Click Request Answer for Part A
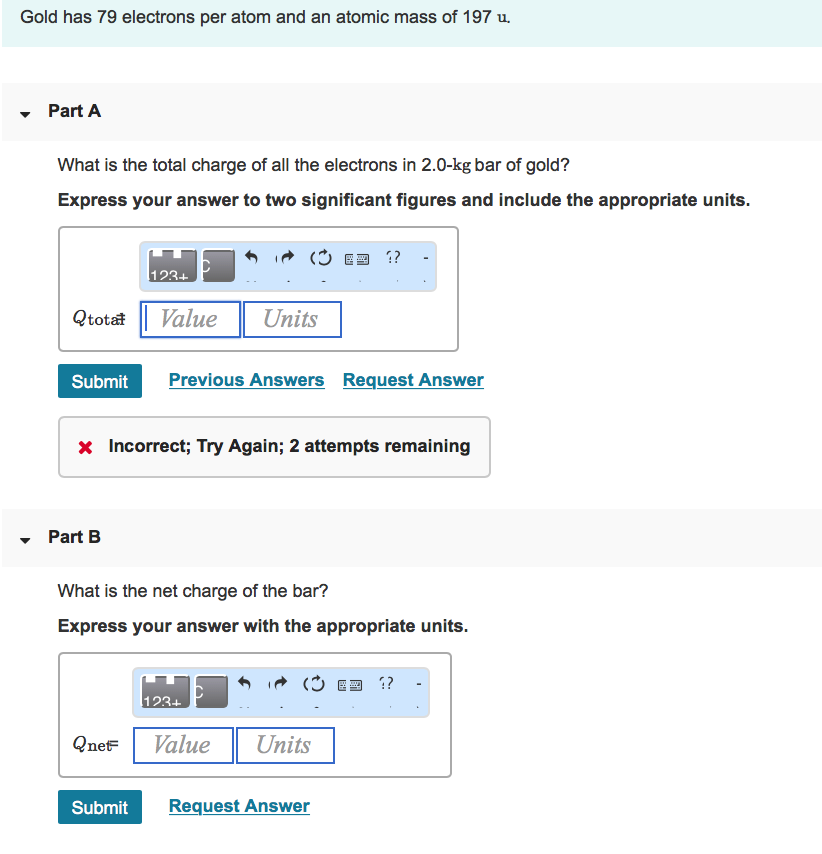The width and height of the screenshot is (822, 854). (x=412, y=380)
